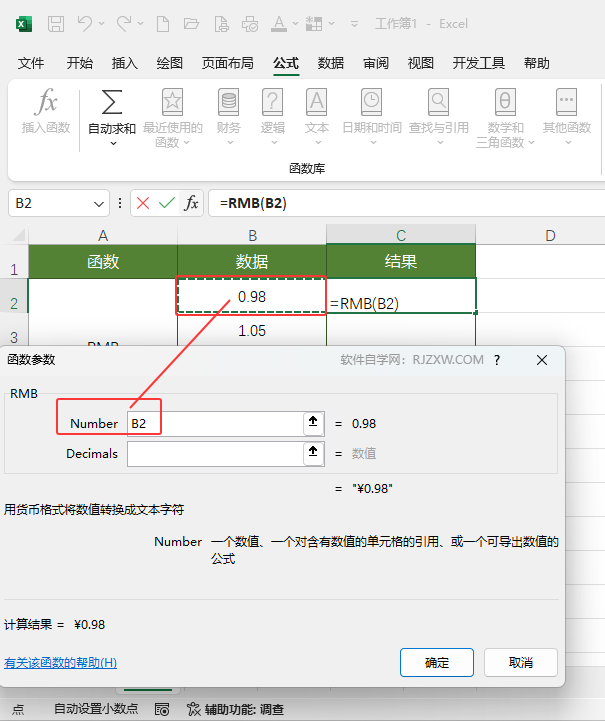The width and height of the screenshot is (605, 721).
Task: Collapse dialog via Decimals range selector arrow
Action: (313, 454)
